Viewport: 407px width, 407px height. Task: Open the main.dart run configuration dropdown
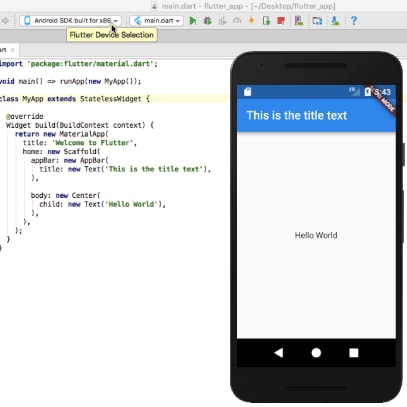pos(156,21)
